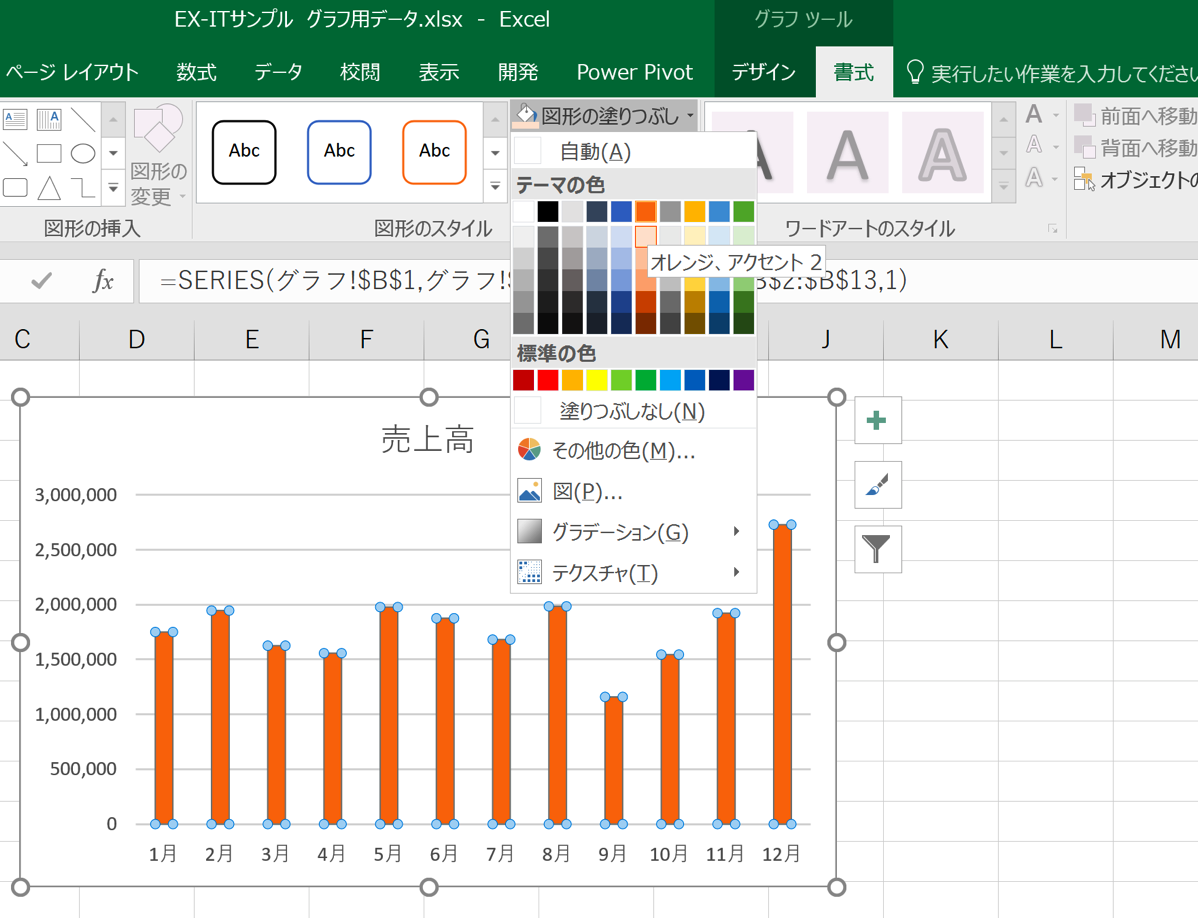This screenshot has width=1198, height=918.
Task: Open the text outline dropdown arrow
Action: coord(1056,147)
